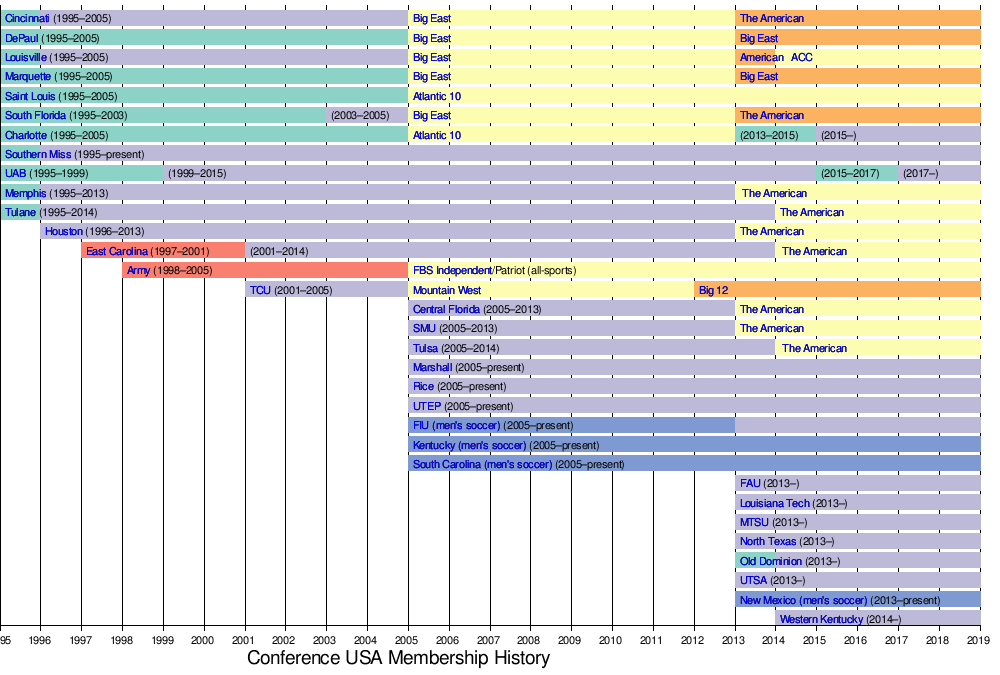Open the Old Dominion link

(771, 561)
